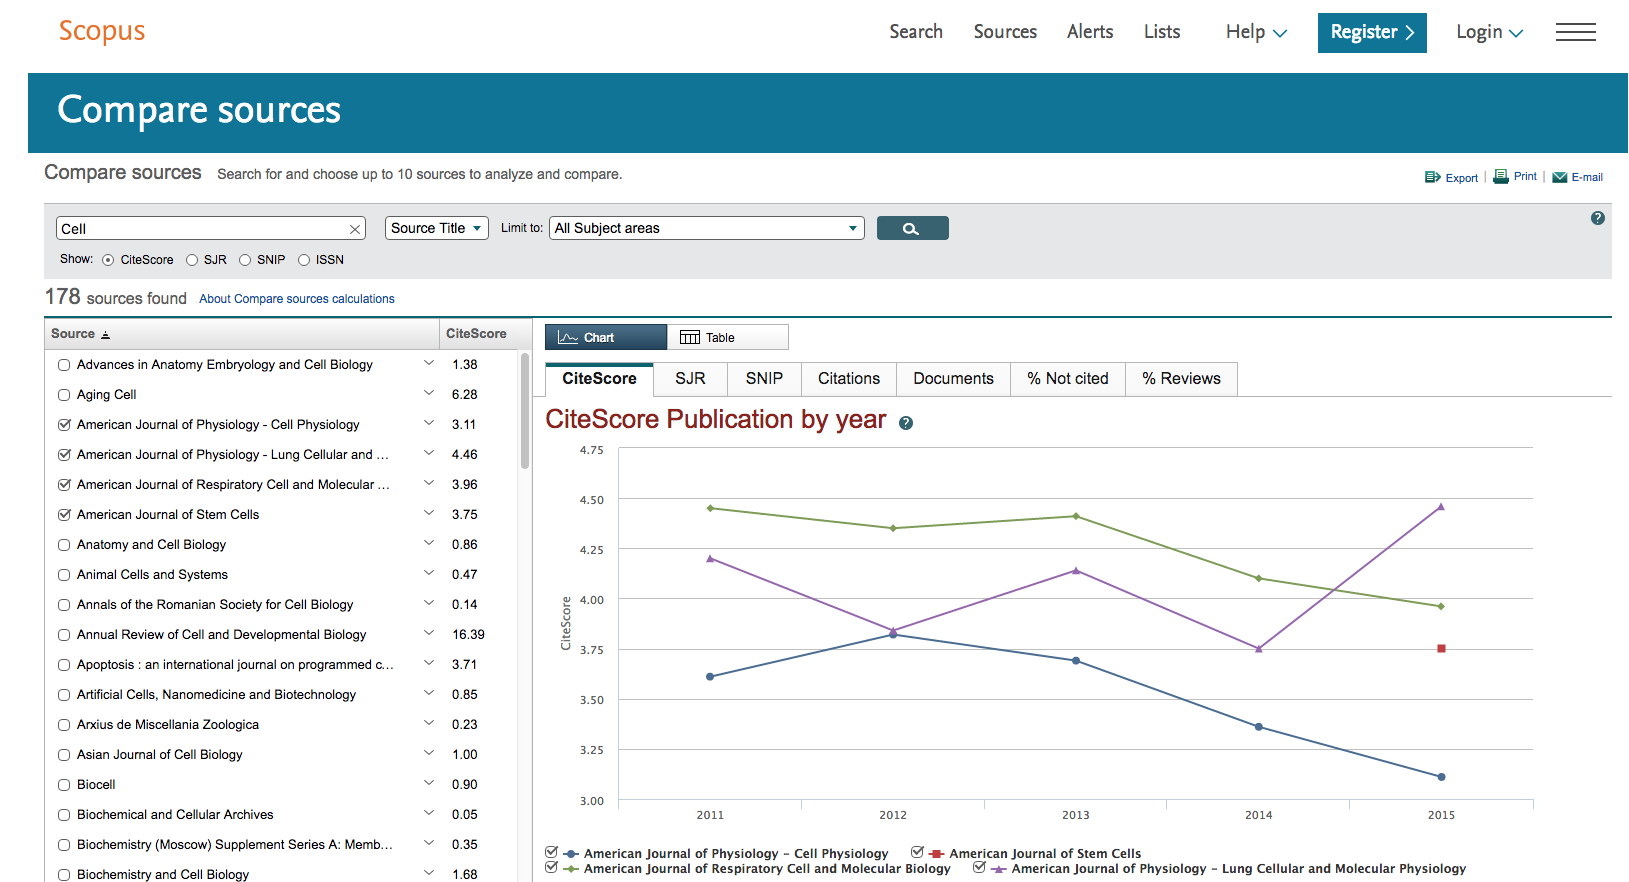Click the help icon beside CiteScore Publication by year
The height and width of the screenshot is (882, 1629).
(905, 423)
